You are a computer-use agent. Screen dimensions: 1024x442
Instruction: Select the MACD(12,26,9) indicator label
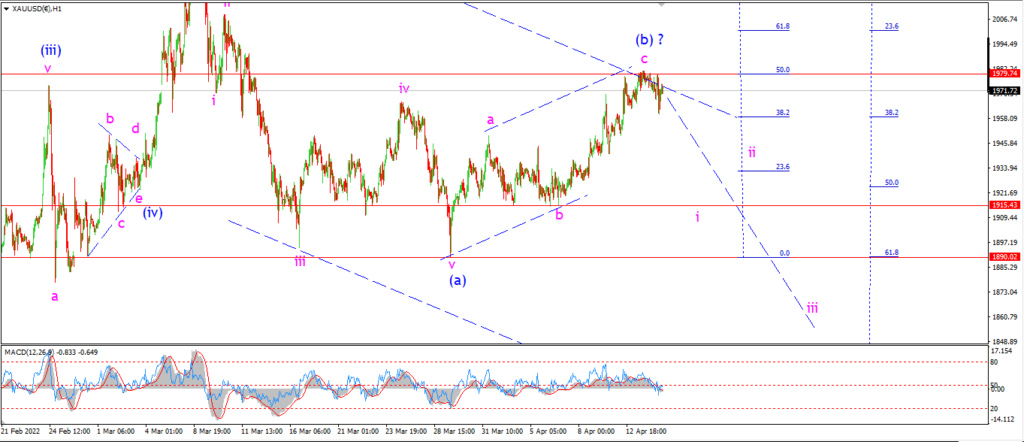coord(29,353)
